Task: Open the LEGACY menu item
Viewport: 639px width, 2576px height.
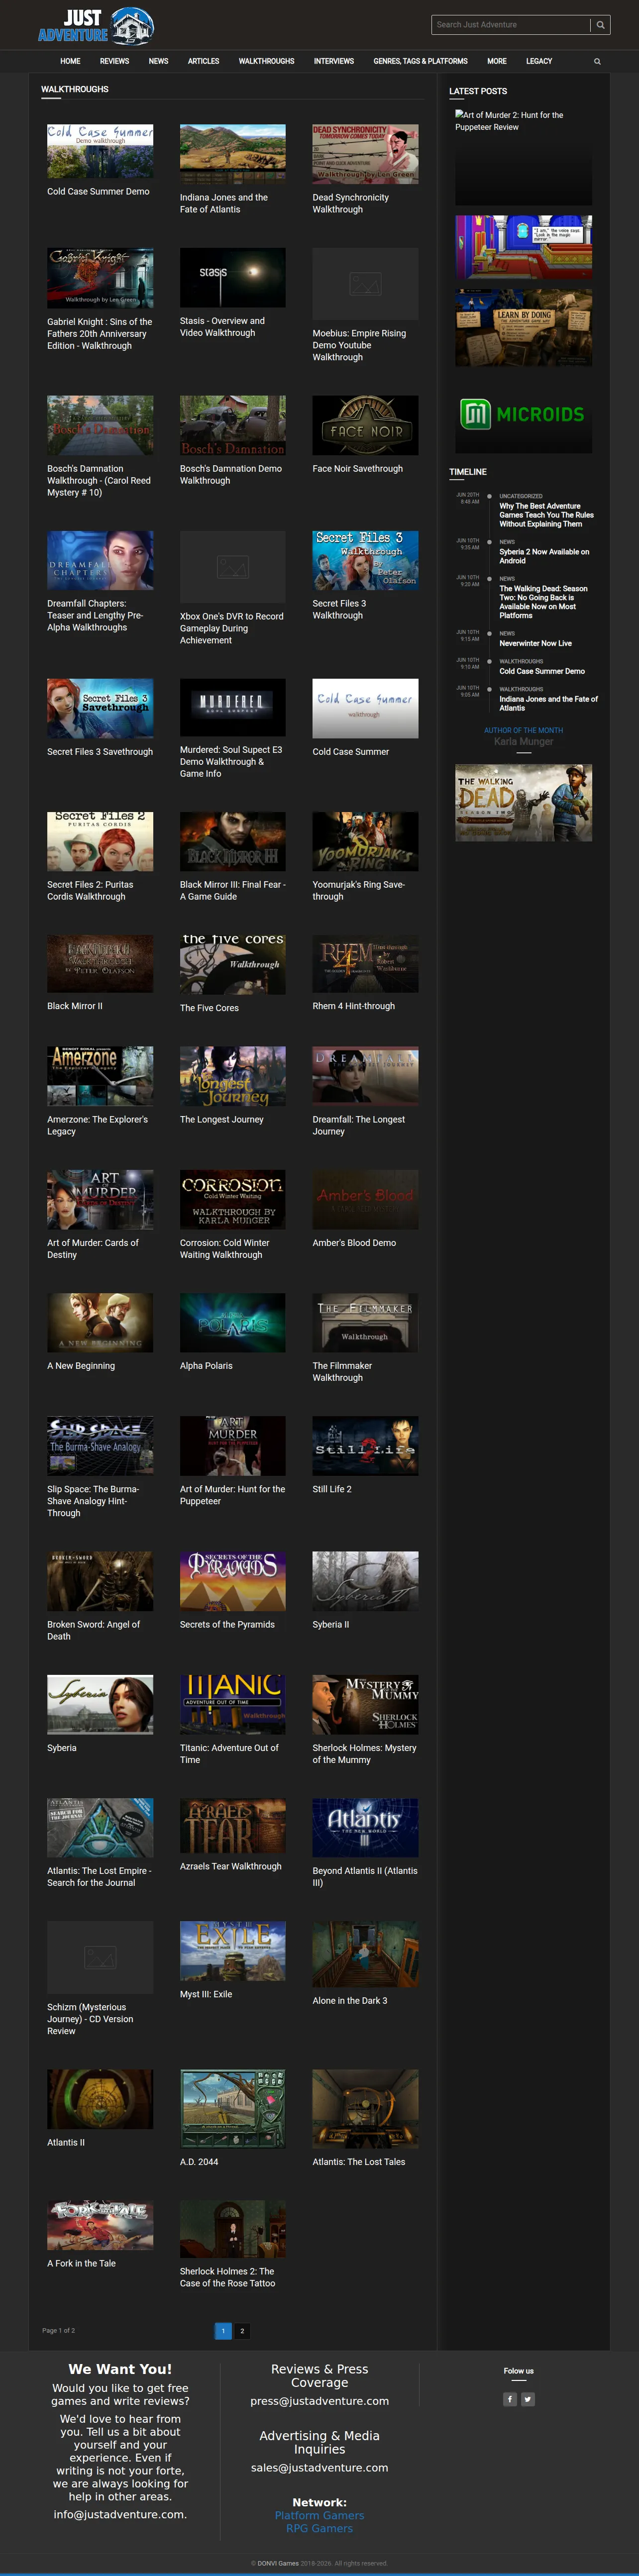Action: 539,61
